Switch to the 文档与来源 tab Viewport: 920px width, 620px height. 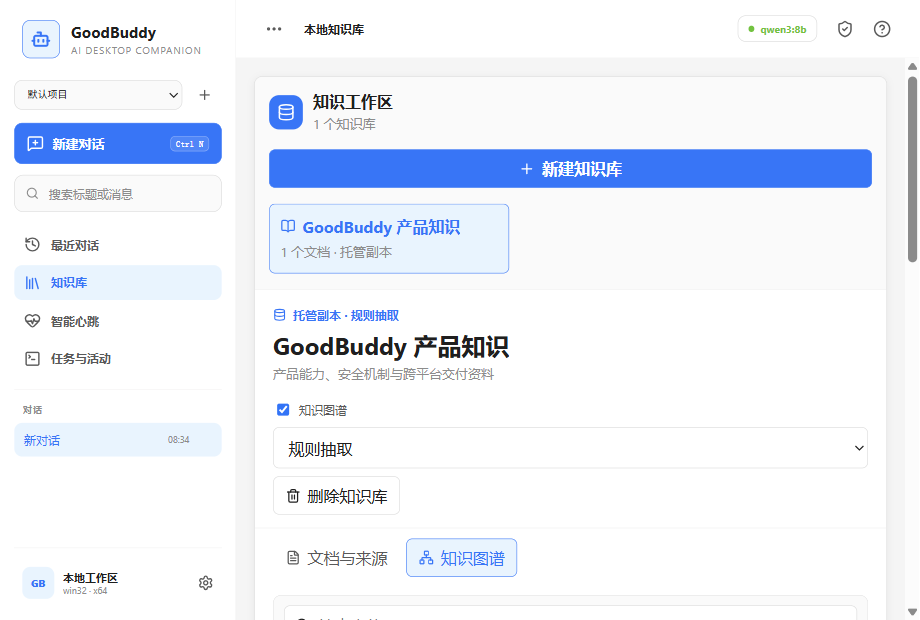[x=337, y=558]
